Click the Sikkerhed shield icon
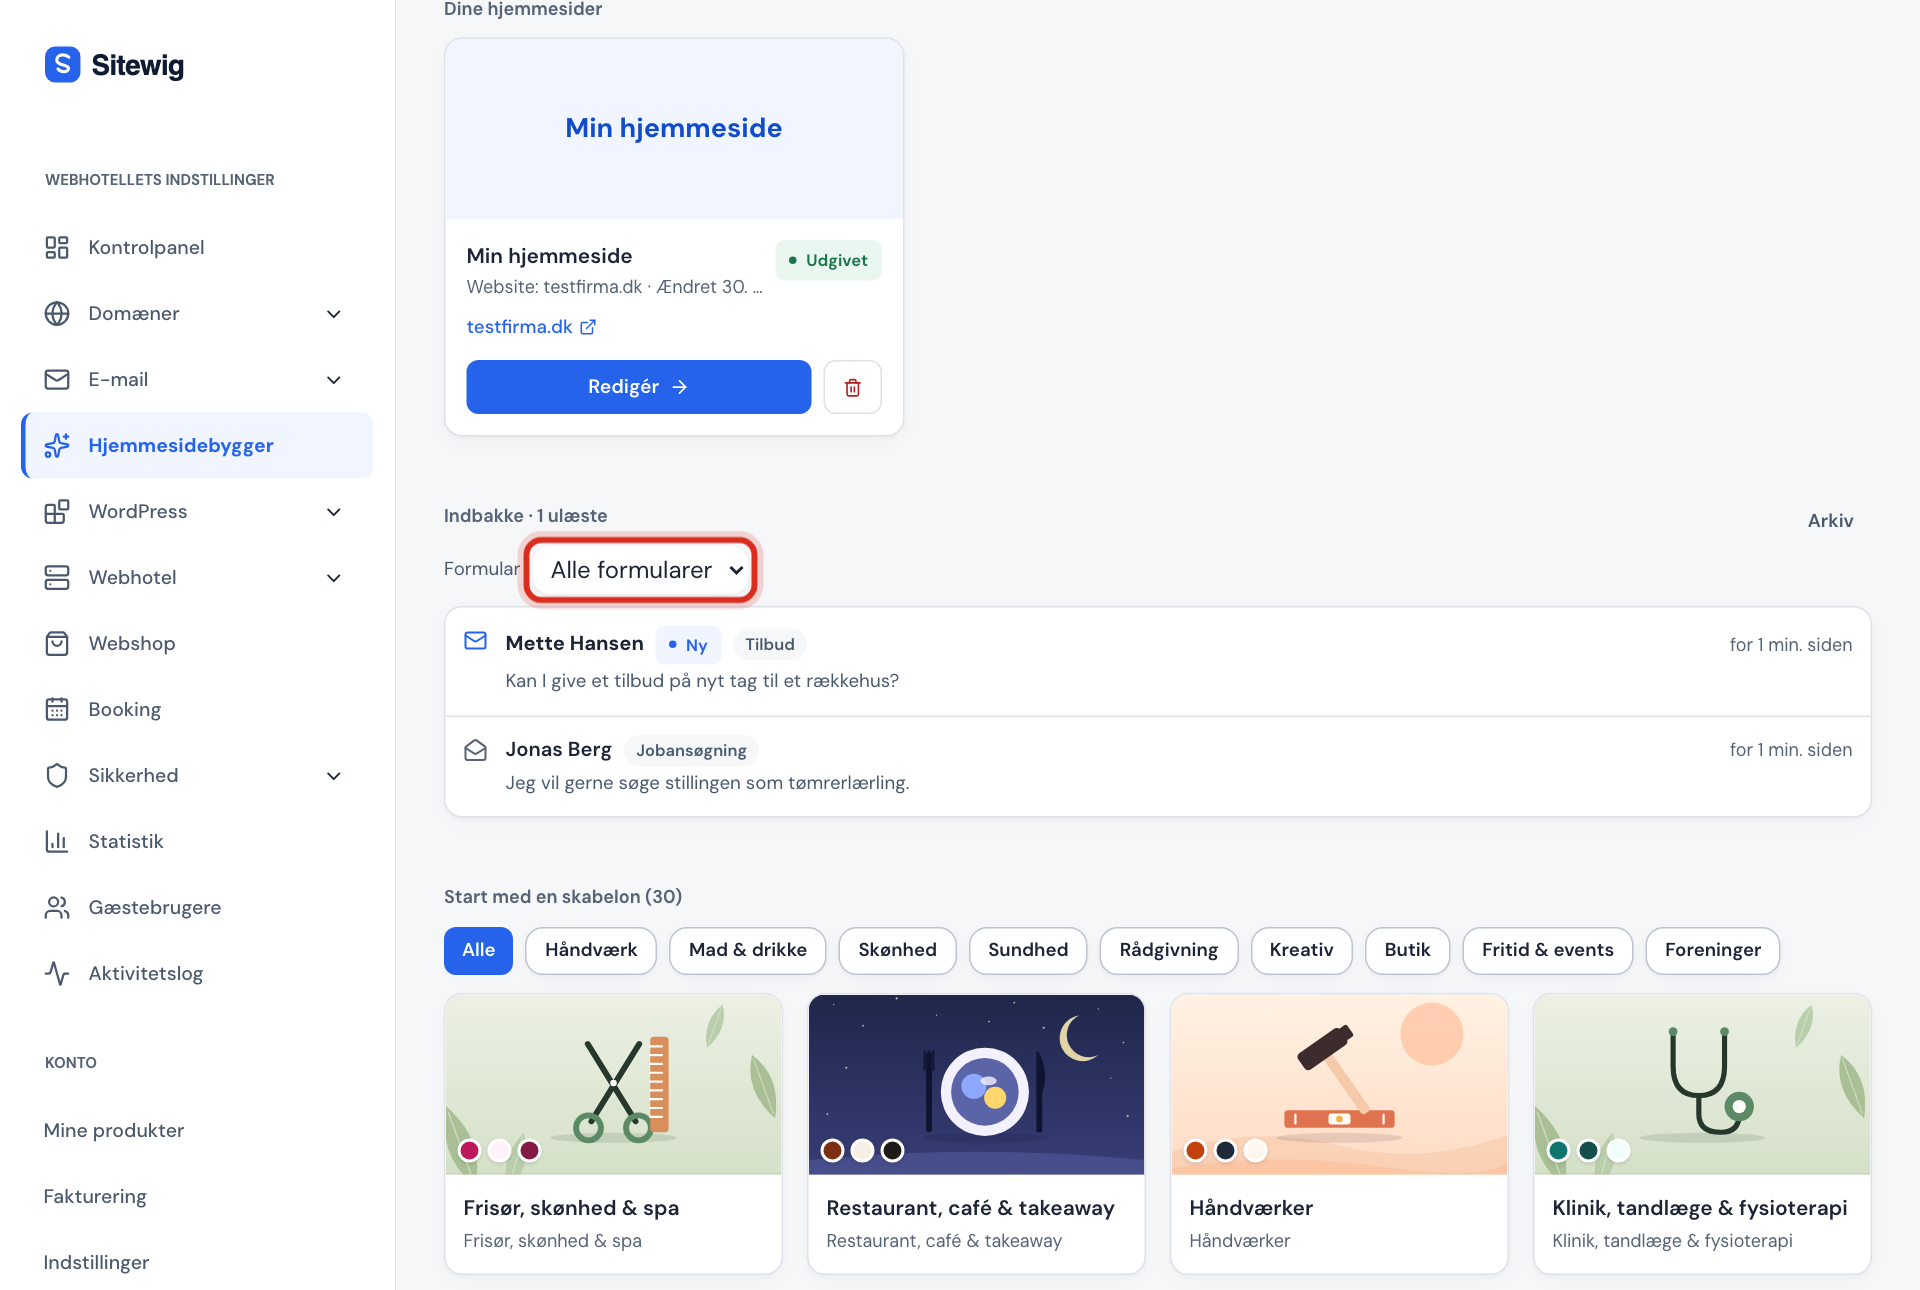 coord(57,775)
